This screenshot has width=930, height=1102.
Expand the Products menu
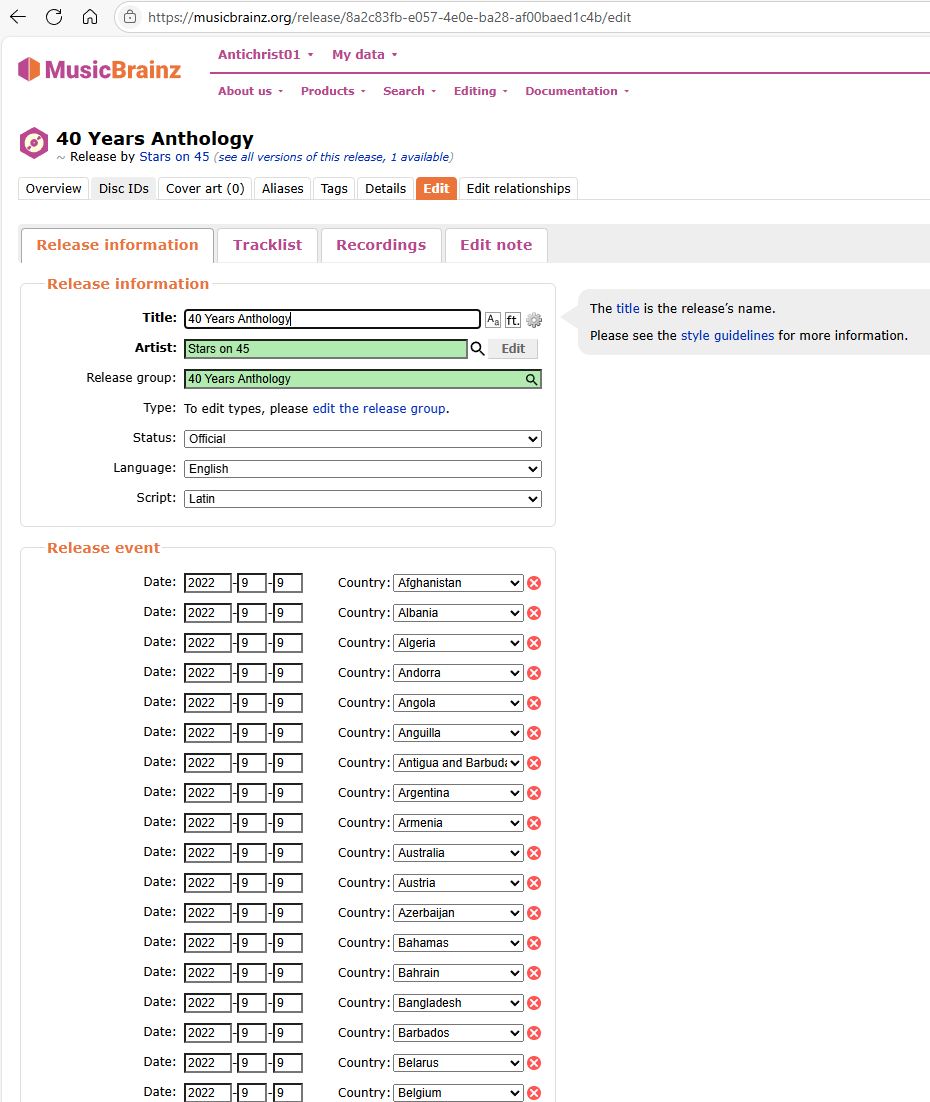pos(333,91)
